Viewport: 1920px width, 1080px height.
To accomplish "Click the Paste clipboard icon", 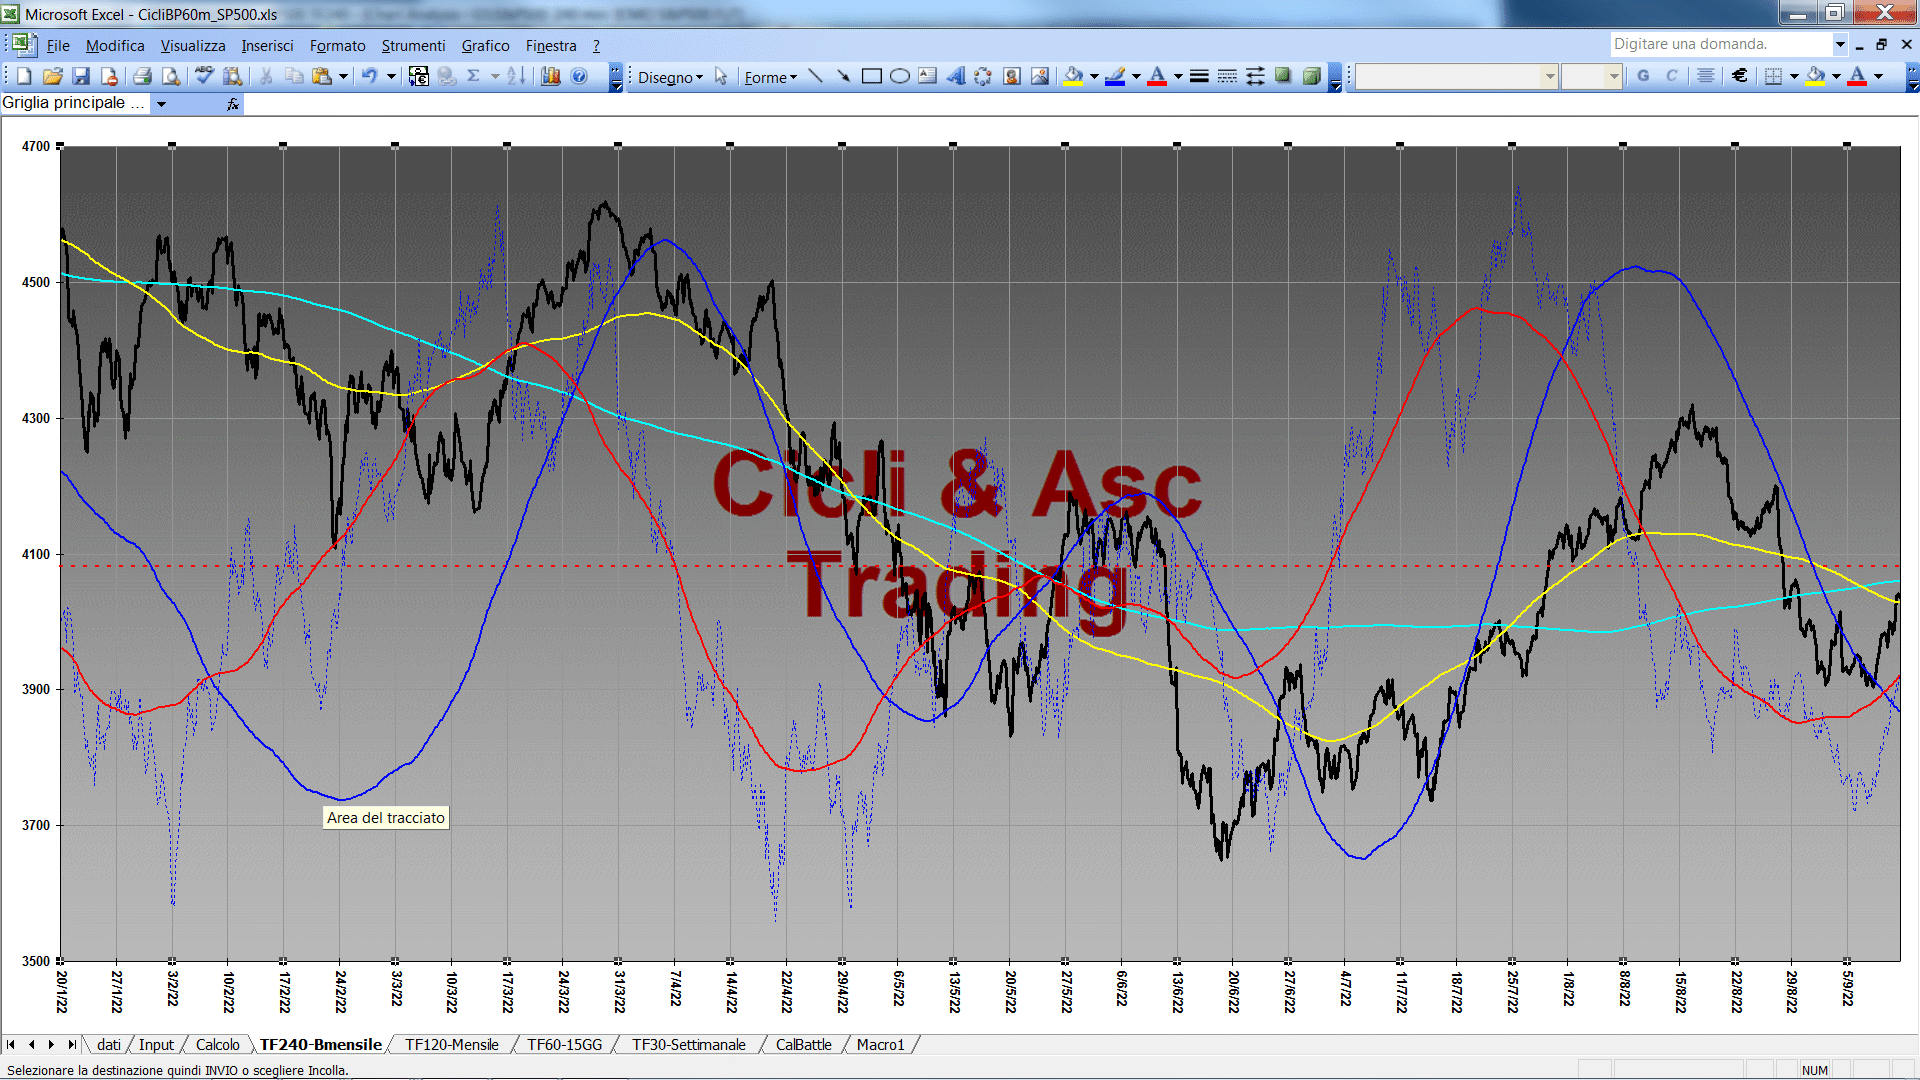I will [322, 76].
